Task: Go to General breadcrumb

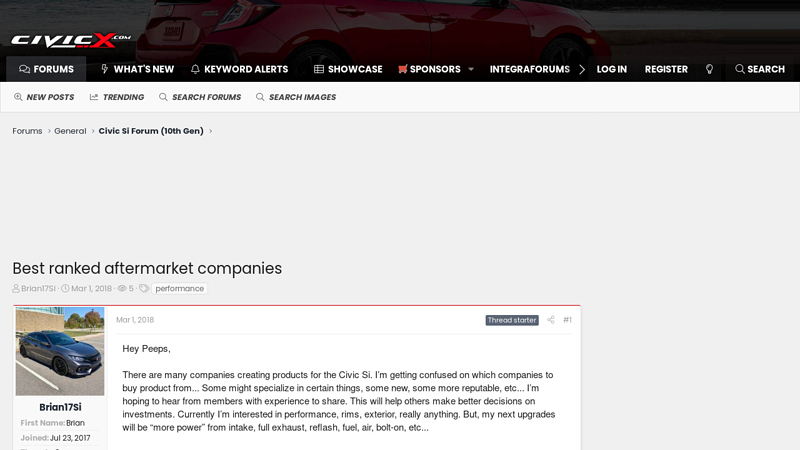Action: [70, 131]
